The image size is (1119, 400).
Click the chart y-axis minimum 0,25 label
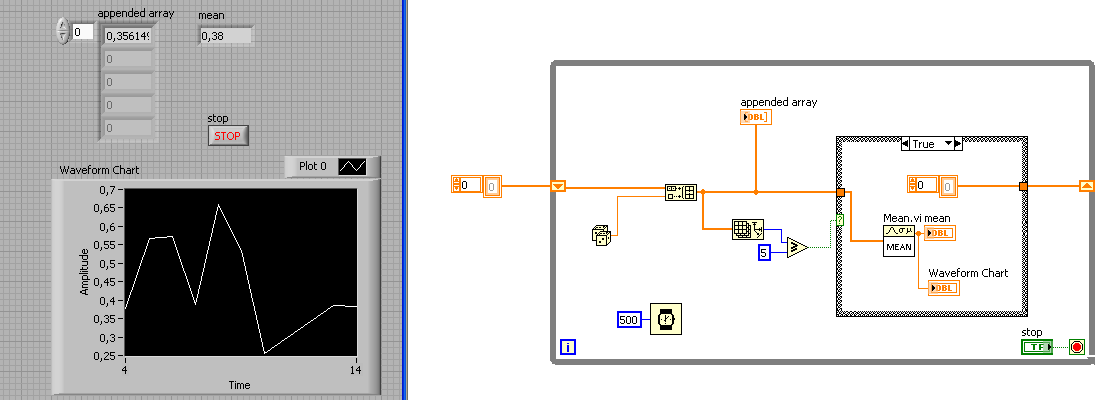point(107,356)
